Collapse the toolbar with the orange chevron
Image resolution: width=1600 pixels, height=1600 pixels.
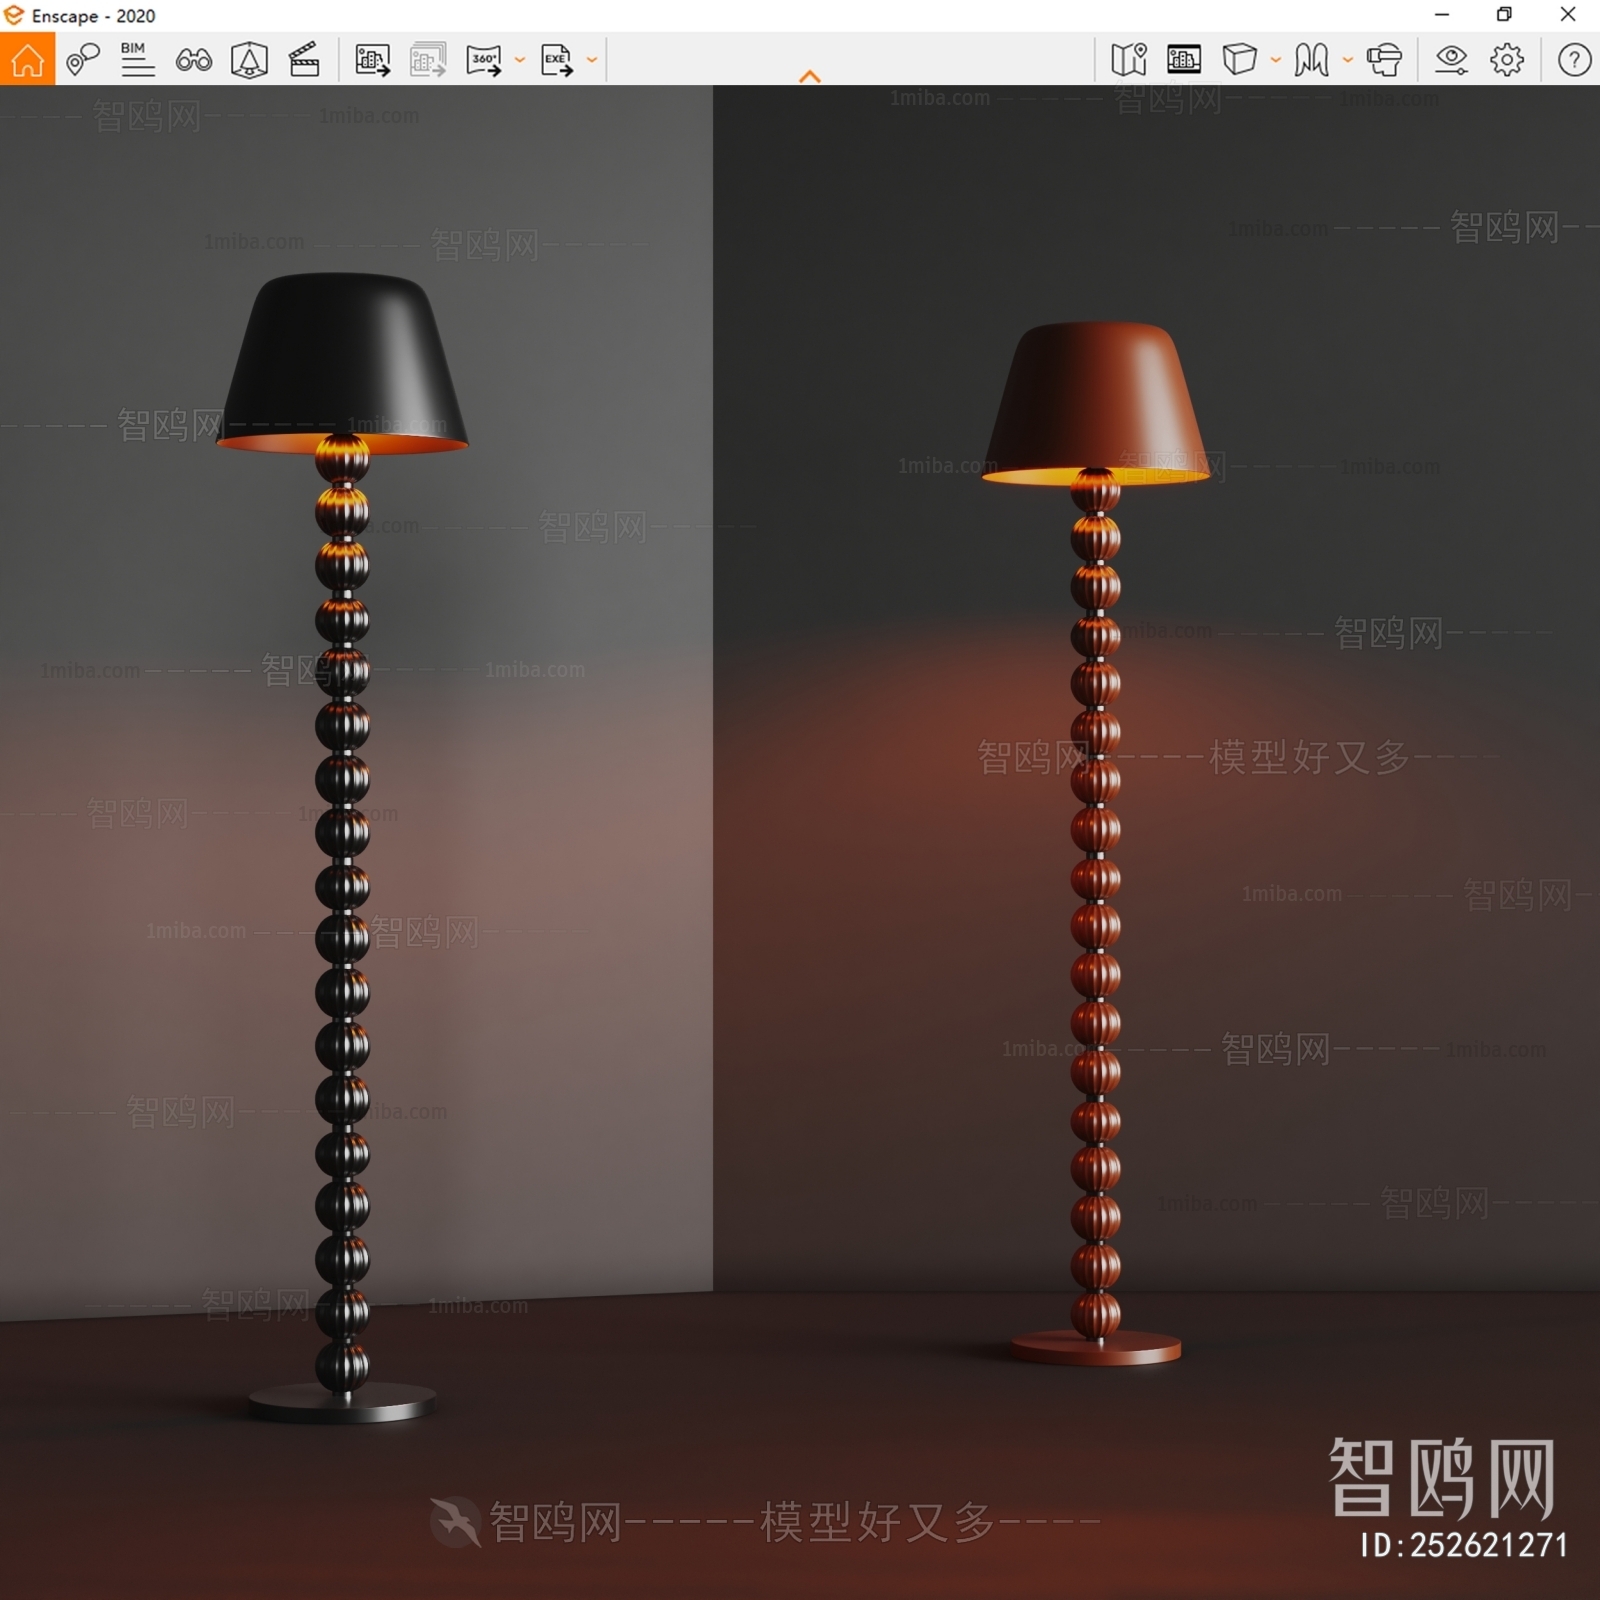[x=810, y=76]
